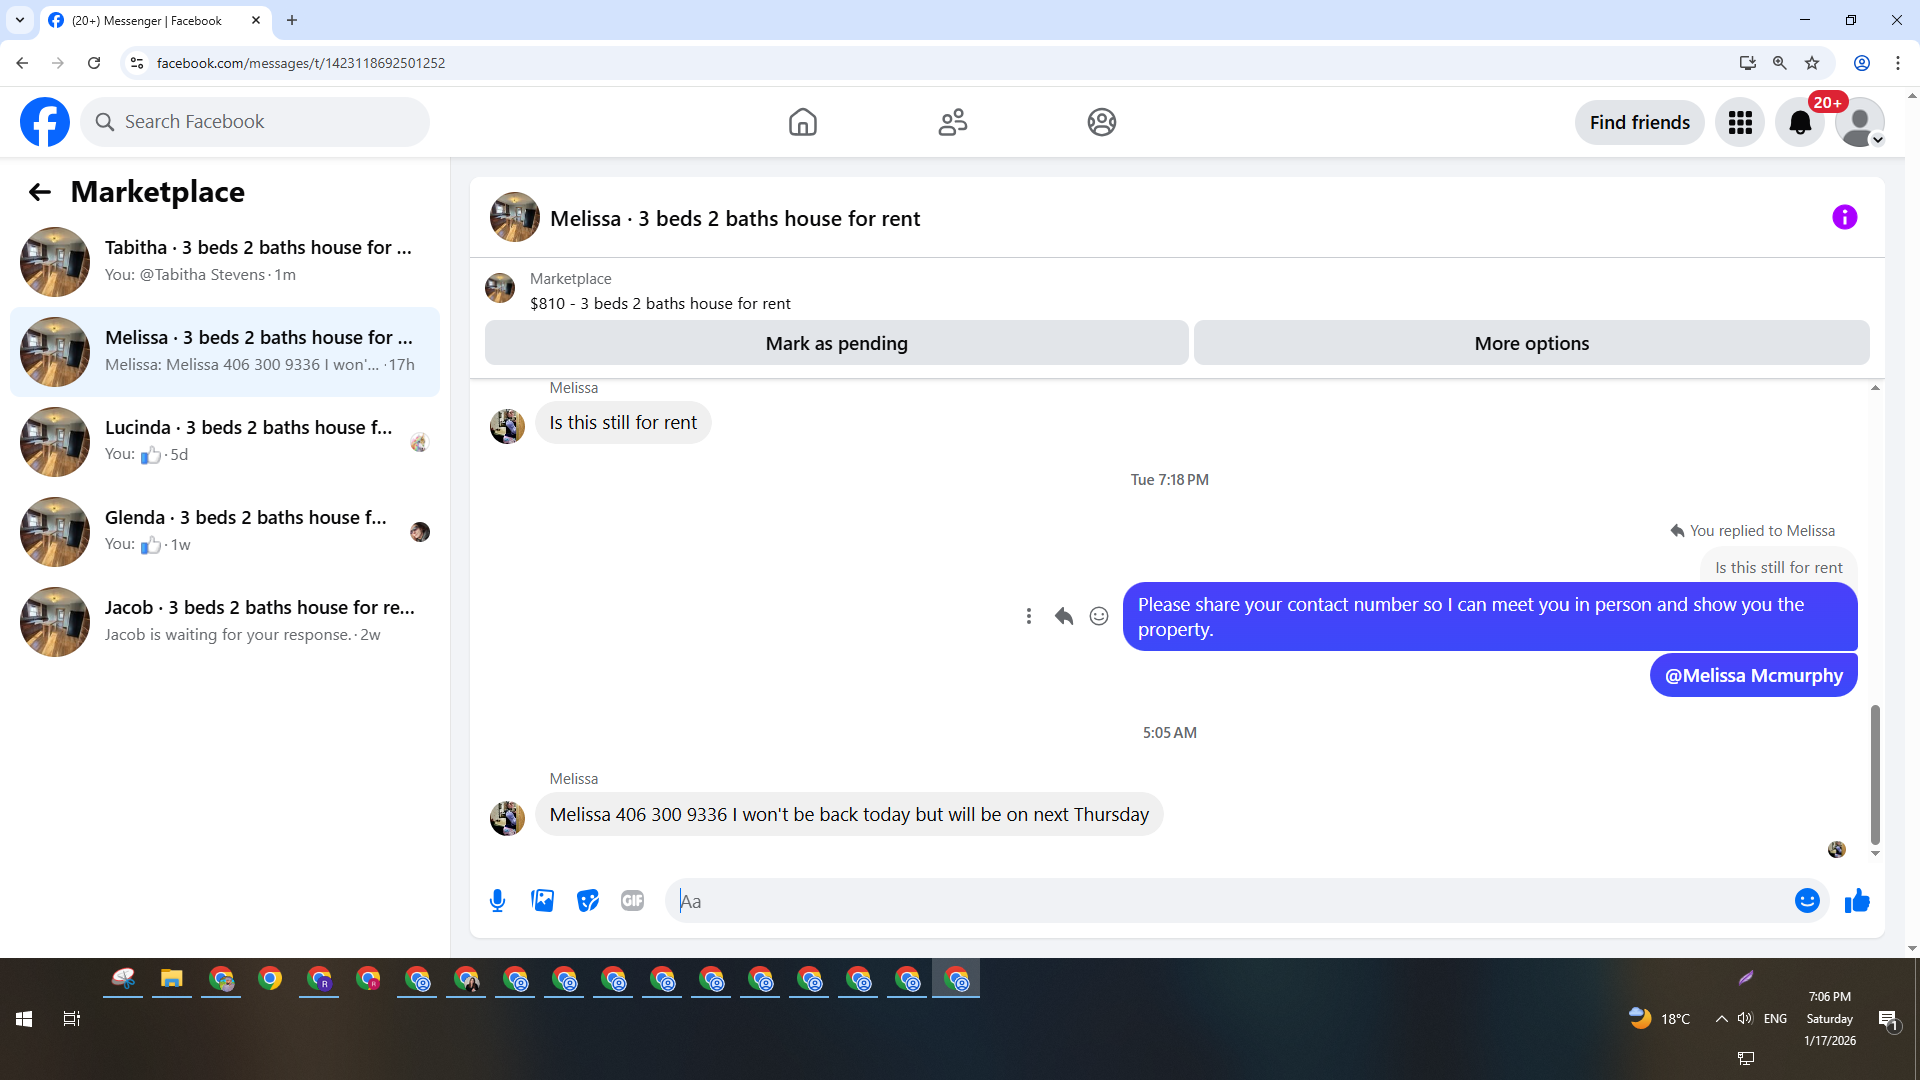Click the Mark as pending button
1920x1080 pixels.
tap(836, 343)
